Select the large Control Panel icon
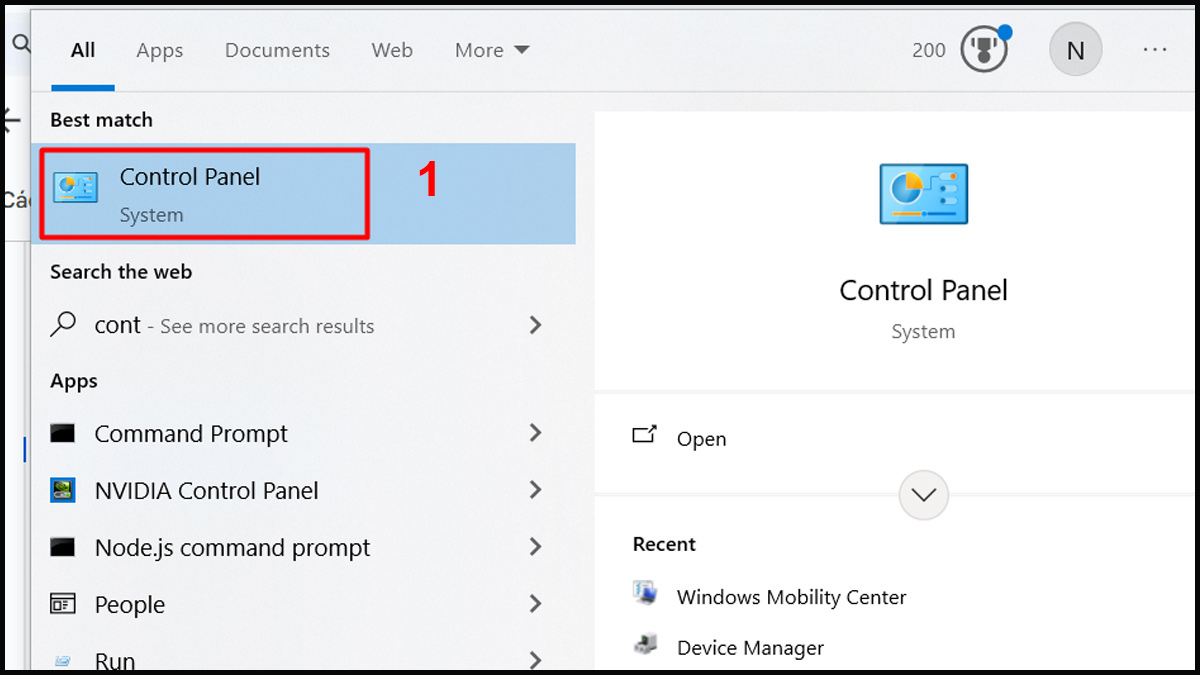The image size is (1200, 675). [x=923, y=193]
